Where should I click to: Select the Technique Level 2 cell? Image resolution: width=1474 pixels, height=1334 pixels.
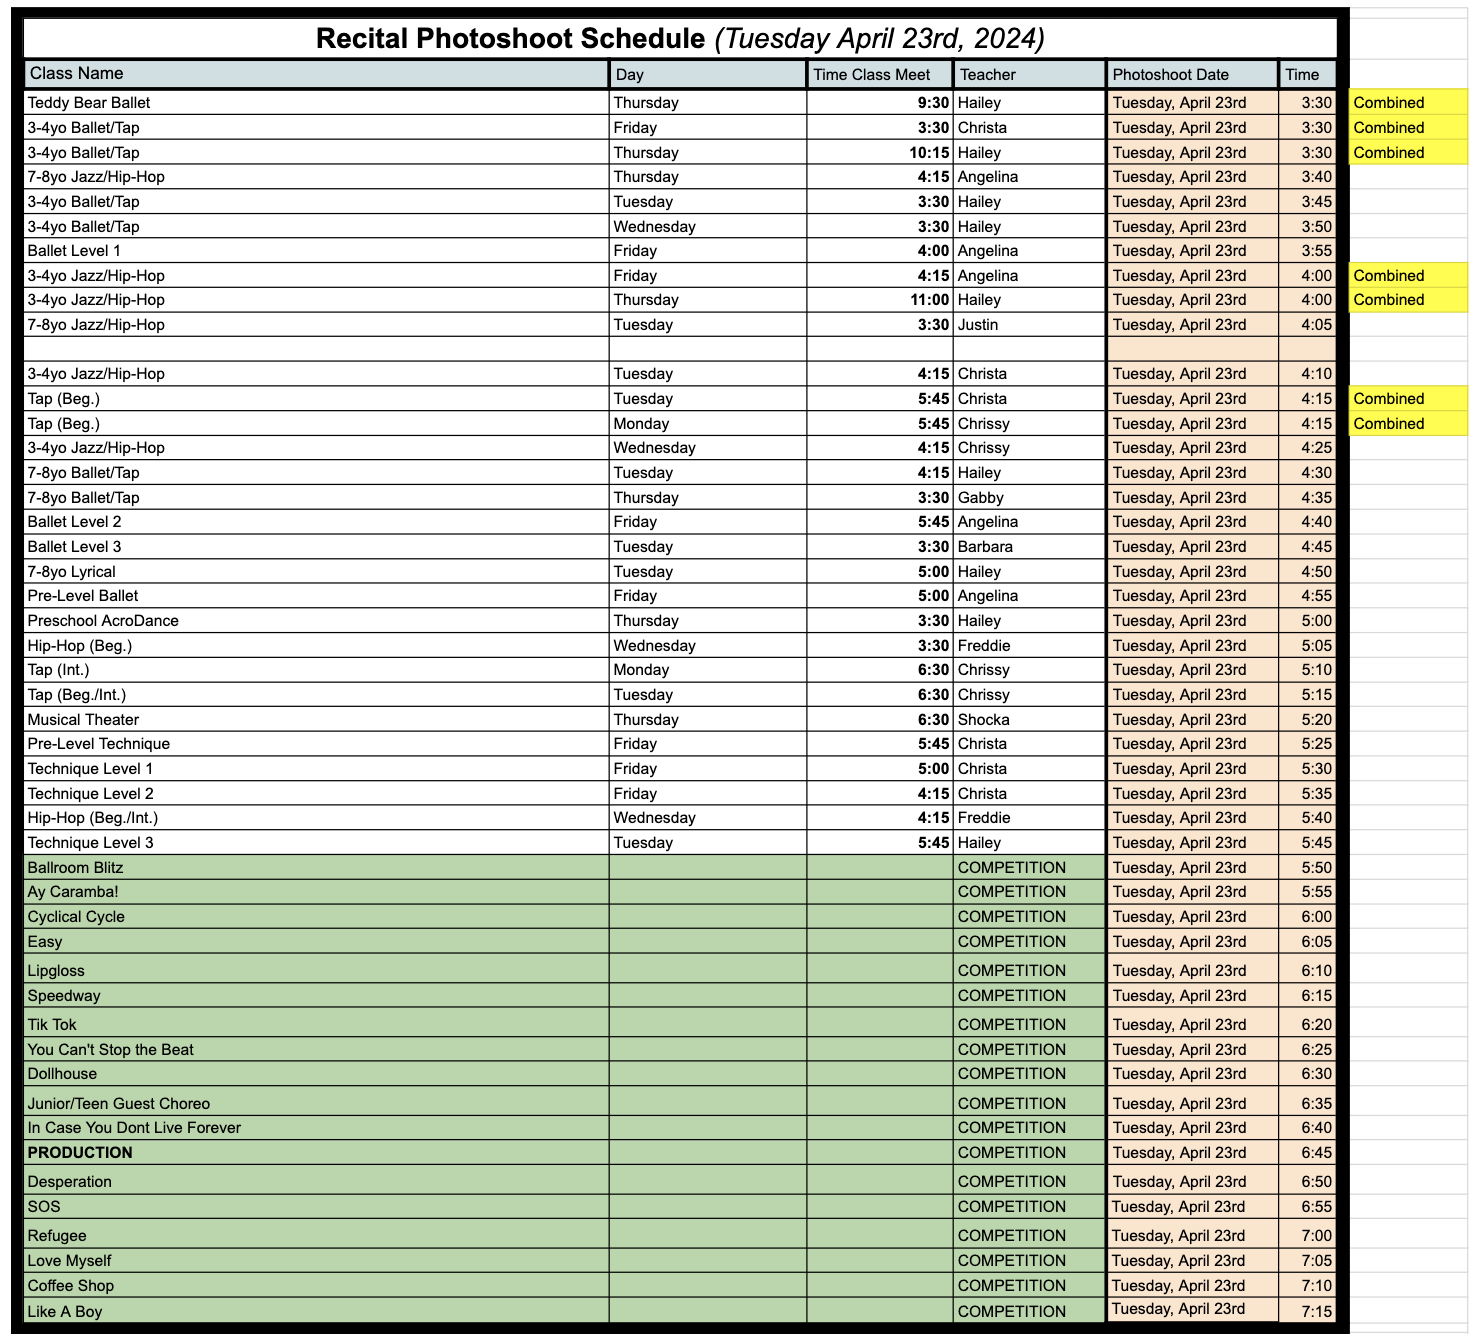(317, 794)
